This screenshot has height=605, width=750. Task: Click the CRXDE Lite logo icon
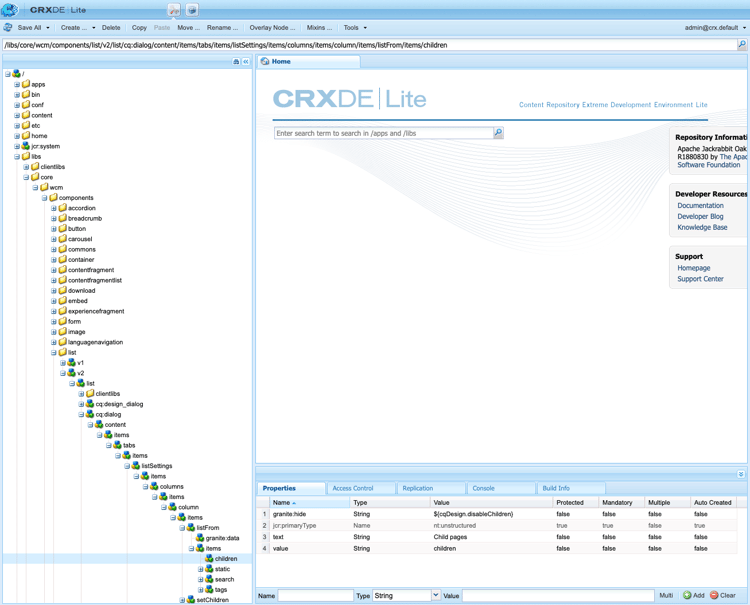[x=9, y=9]
